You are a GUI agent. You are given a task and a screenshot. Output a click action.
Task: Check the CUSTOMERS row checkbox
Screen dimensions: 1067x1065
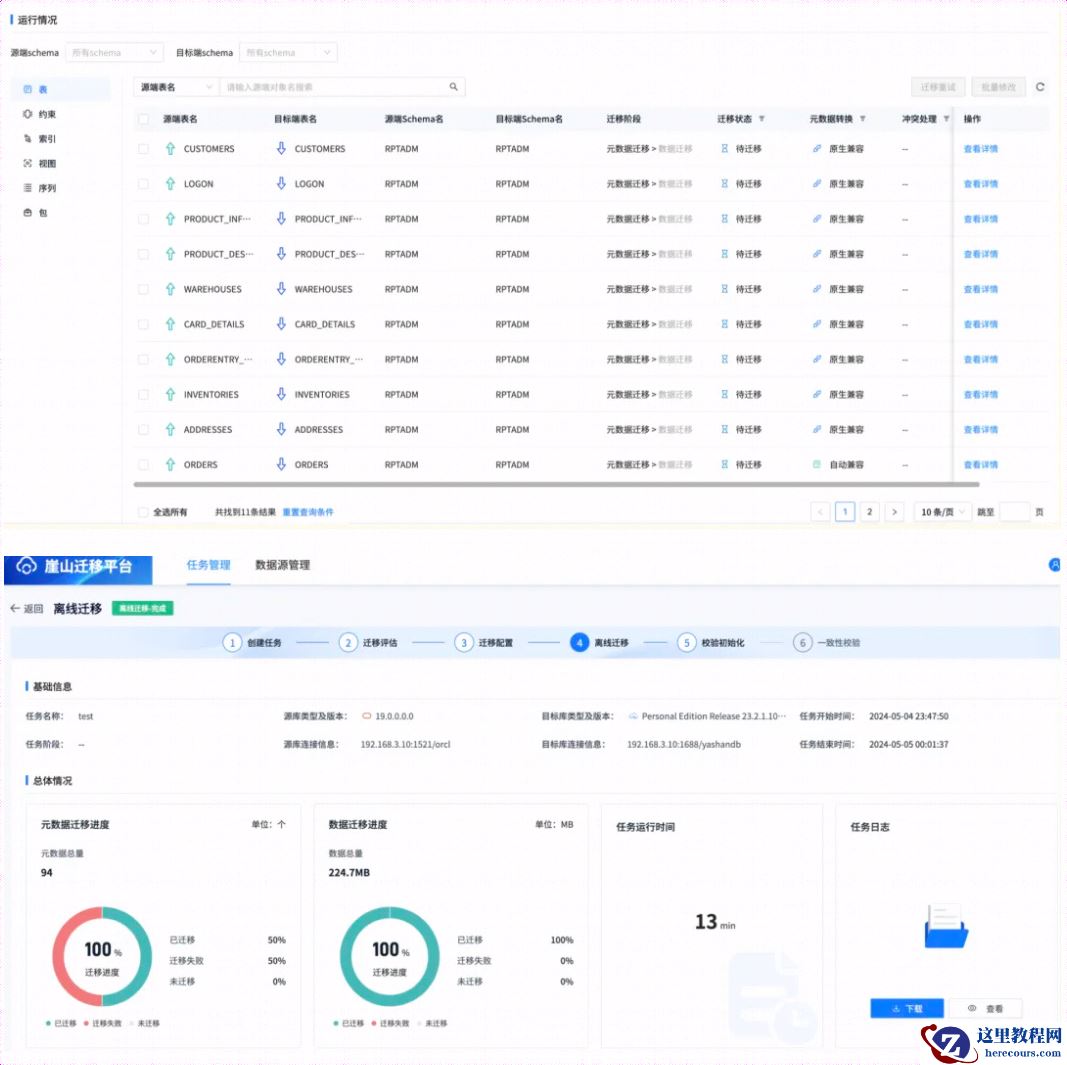pyautogui.click(x=144, y=148)
